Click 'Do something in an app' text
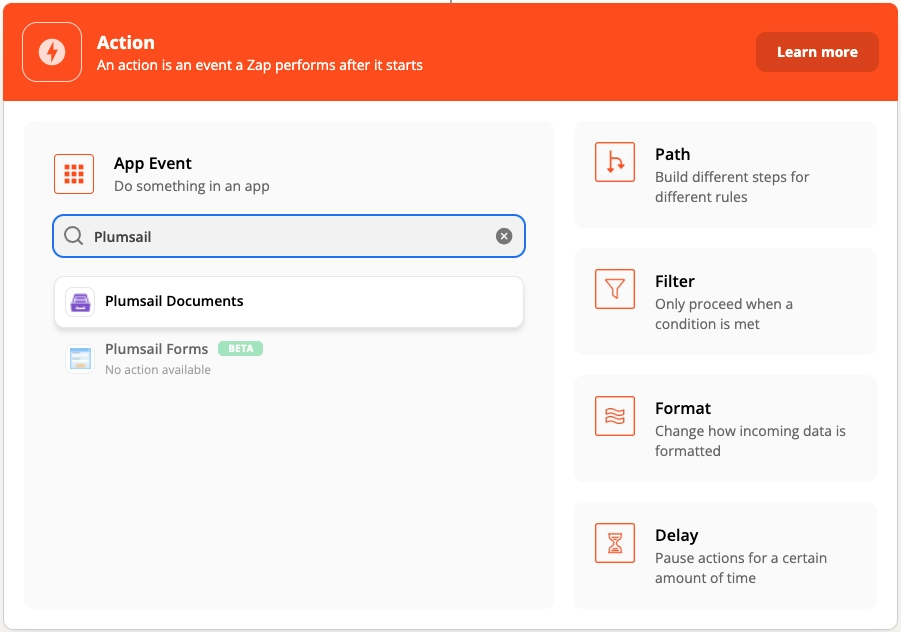 (x=191, y=186)
